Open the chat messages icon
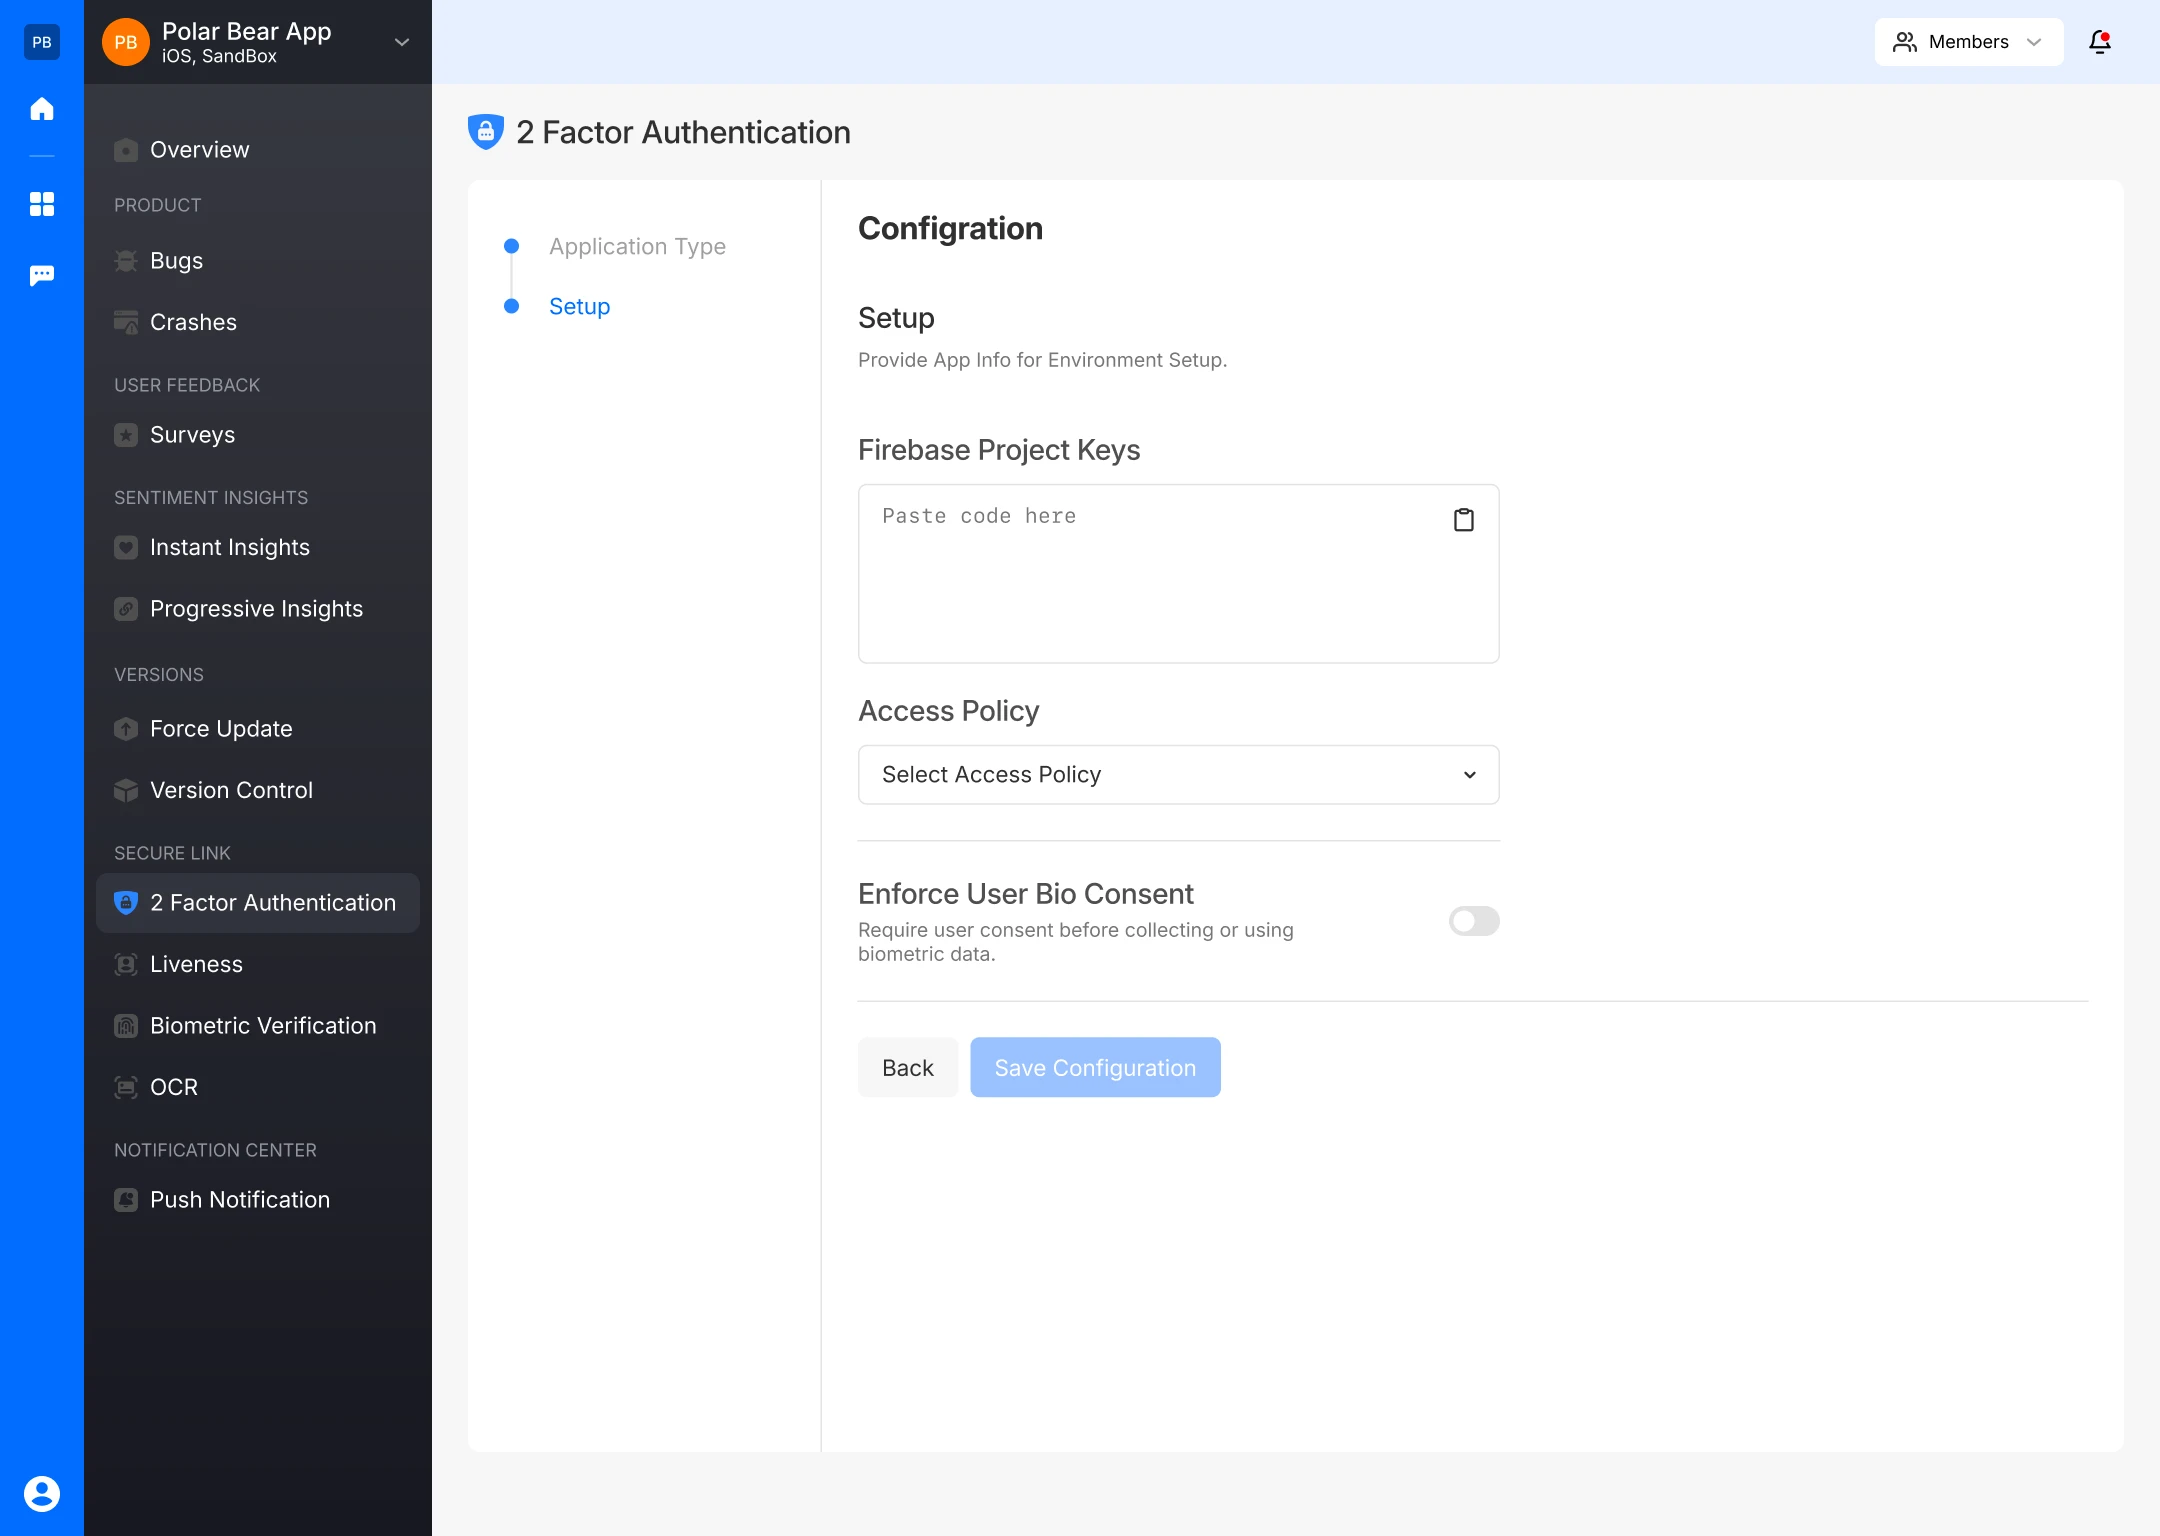The width and height of the screenshot is (2160, 1536). point(41,275)
